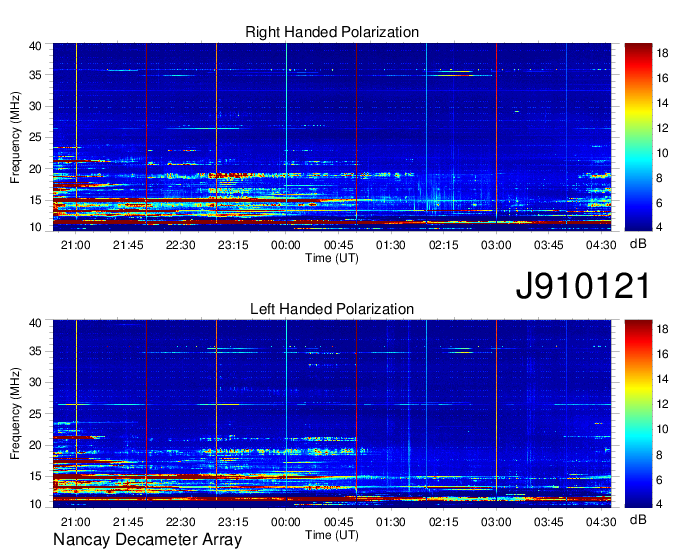Click the dB unit label of bottom colorbar
This screenshot has height=552, width=680.
(638, 519)
